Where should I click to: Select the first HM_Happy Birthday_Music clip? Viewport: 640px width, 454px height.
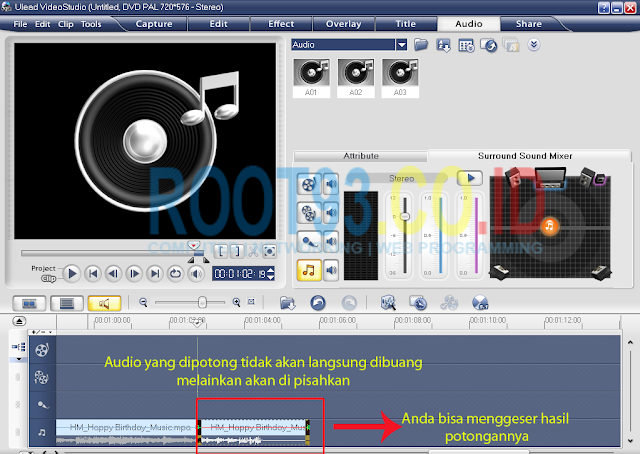pyautogui.click(x=127, y=432)
